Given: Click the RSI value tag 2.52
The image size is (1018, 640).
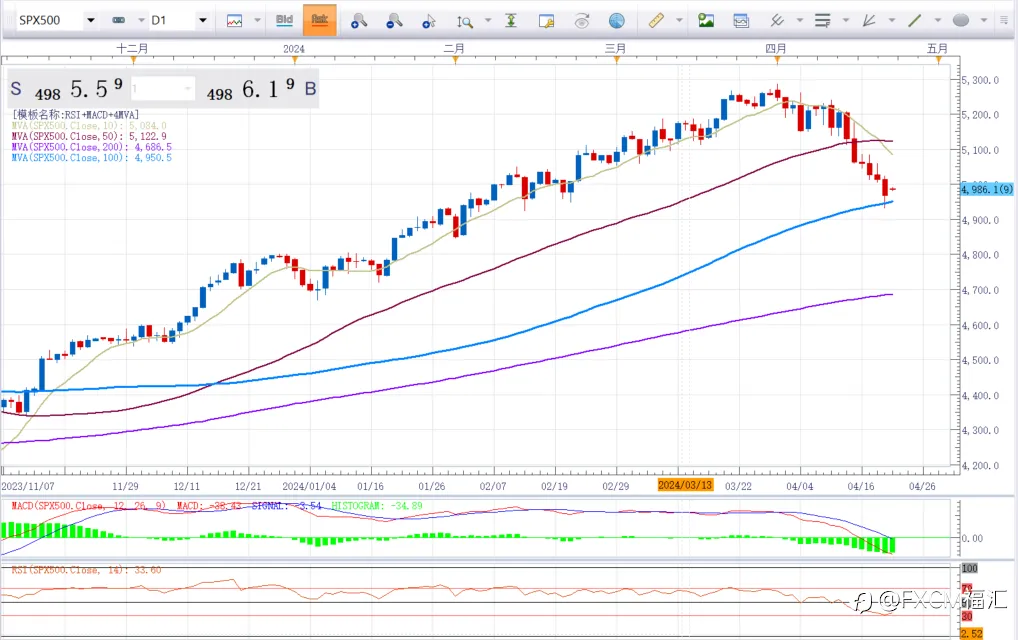Looking at the screenshot, I should [971, 634].
